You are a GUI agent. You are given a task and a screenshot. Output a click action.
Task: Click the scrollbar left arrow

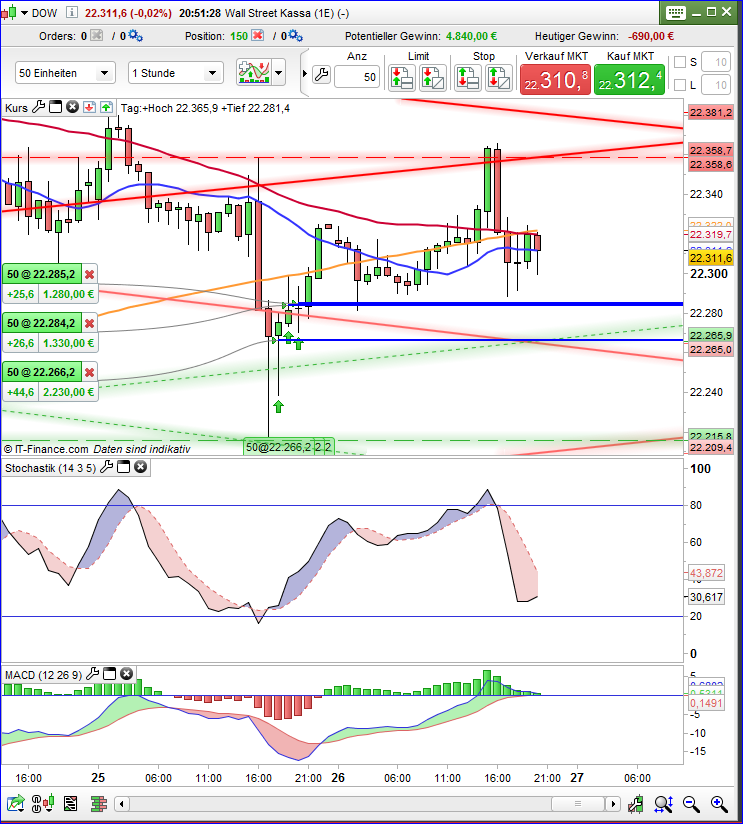122,804
